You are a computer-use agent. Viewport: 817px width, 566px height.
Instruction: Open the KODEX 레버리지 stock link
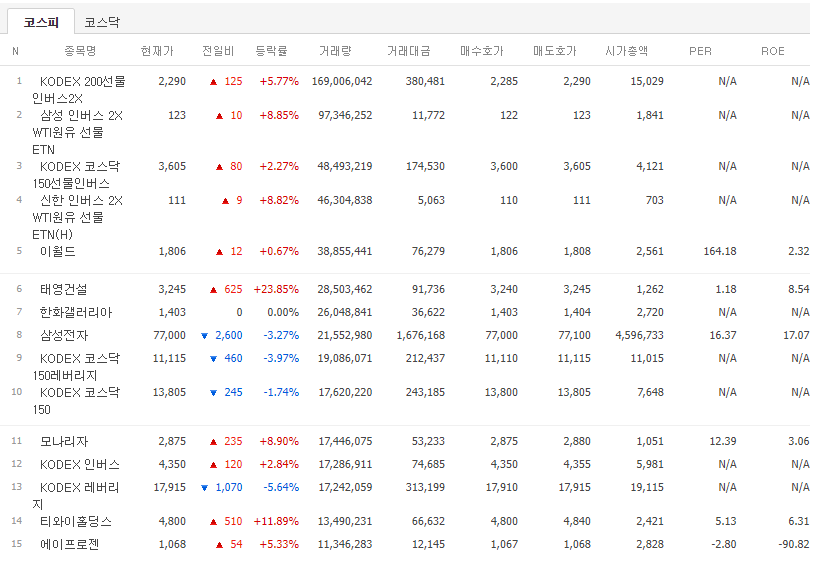76,496
